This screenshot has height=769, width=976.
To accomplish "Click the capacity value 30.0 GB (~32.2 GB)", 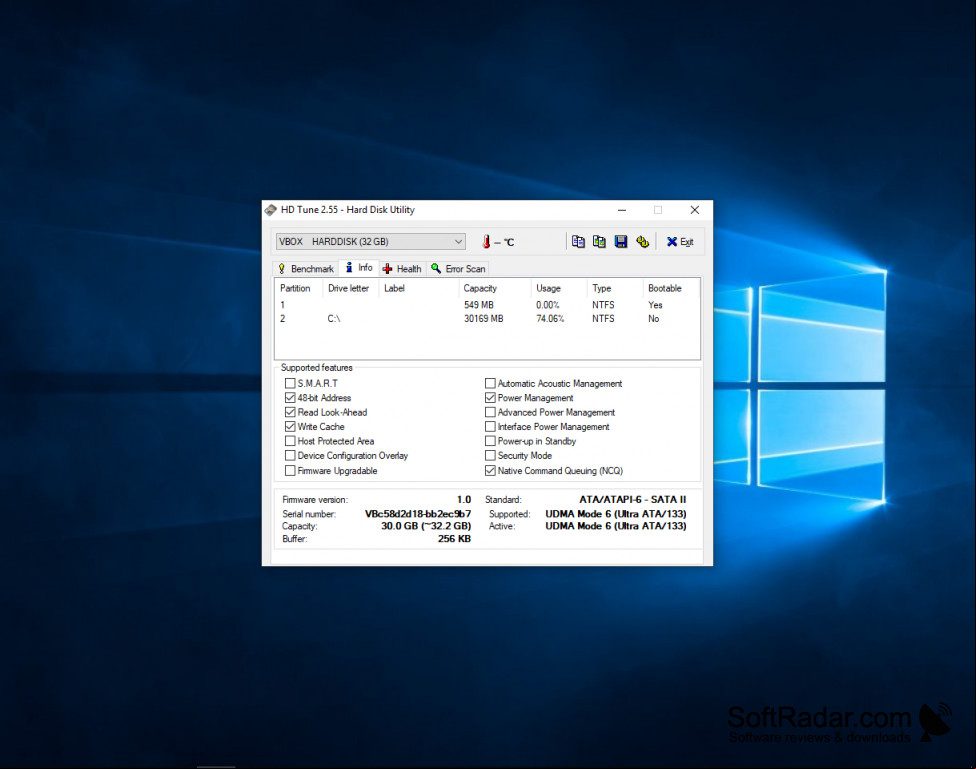I will point(426,526).
